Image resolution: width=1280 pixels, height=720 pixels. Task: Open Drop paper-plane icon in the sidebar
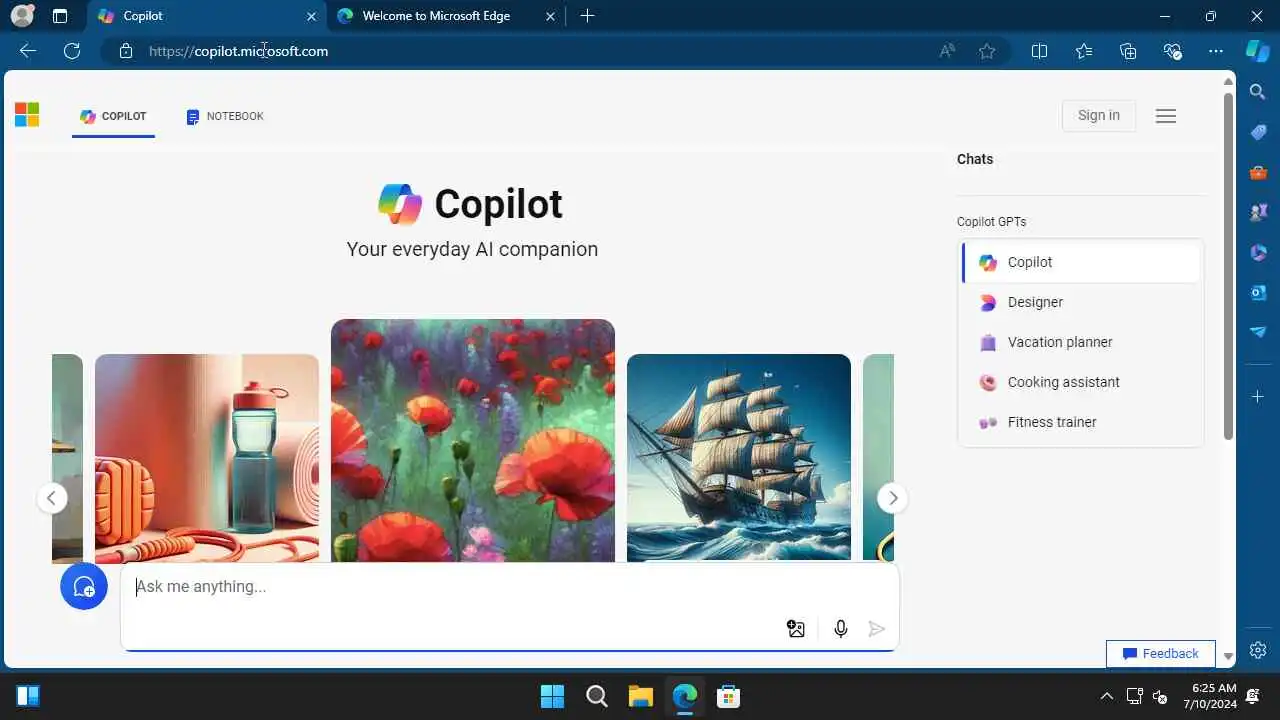pyautogui.click(x=1258, y=332)
